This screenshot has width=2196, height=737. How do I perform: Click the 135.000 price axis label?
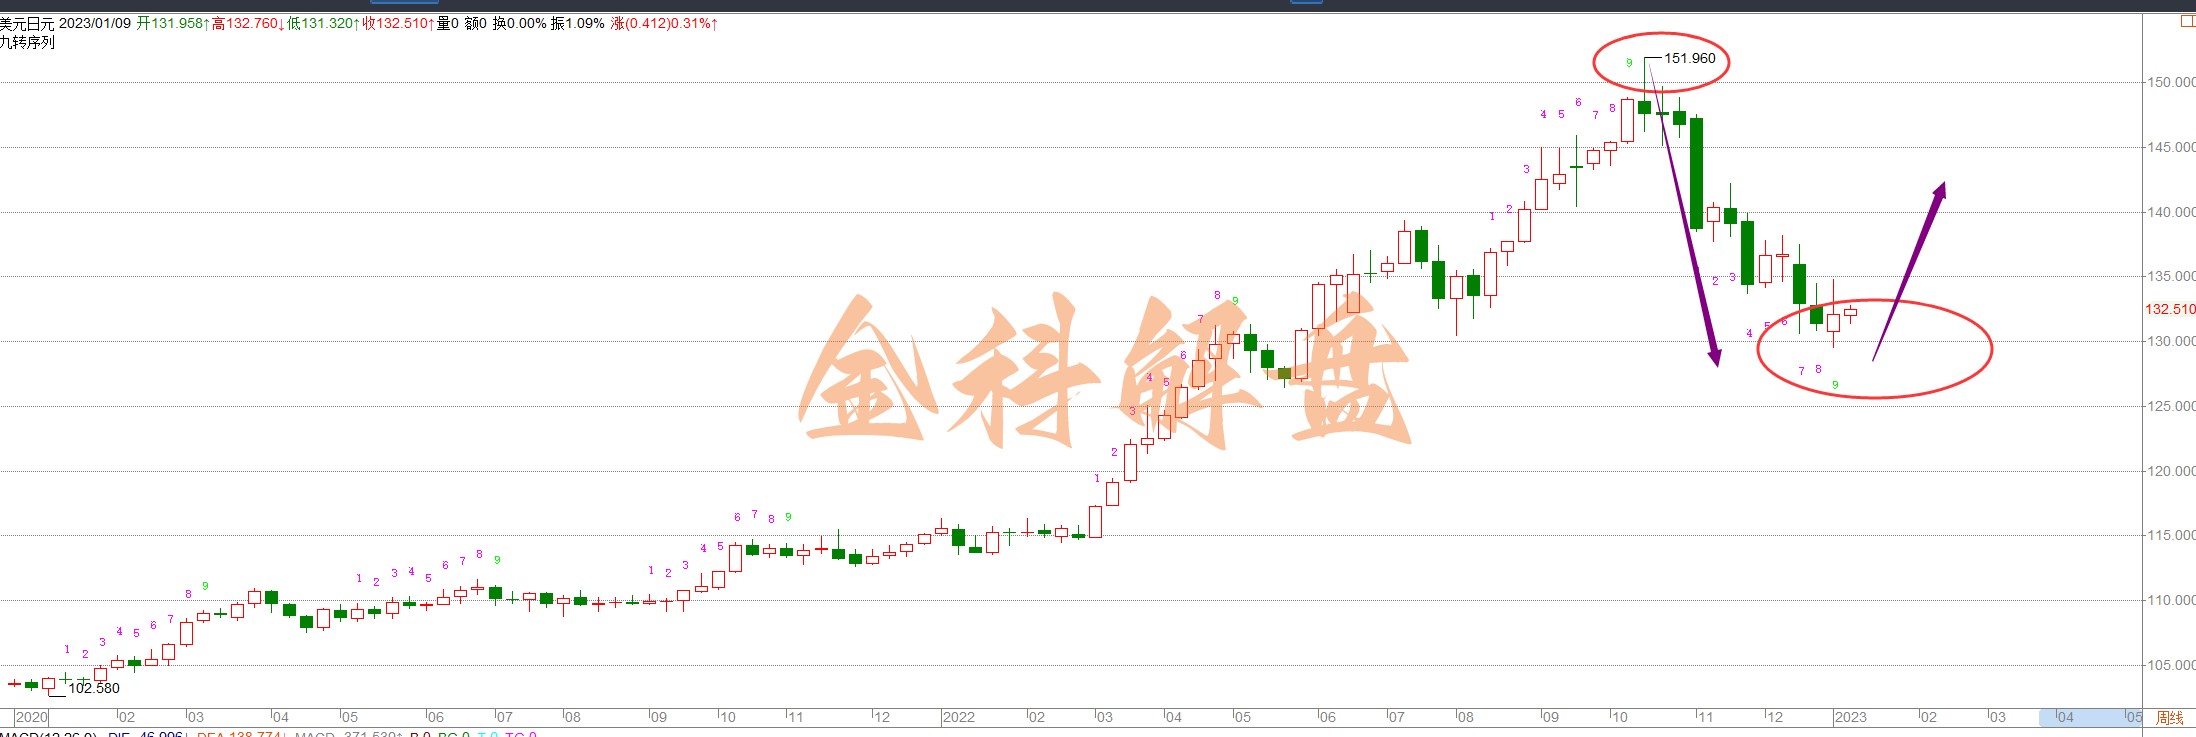[x=2171, y=276]
